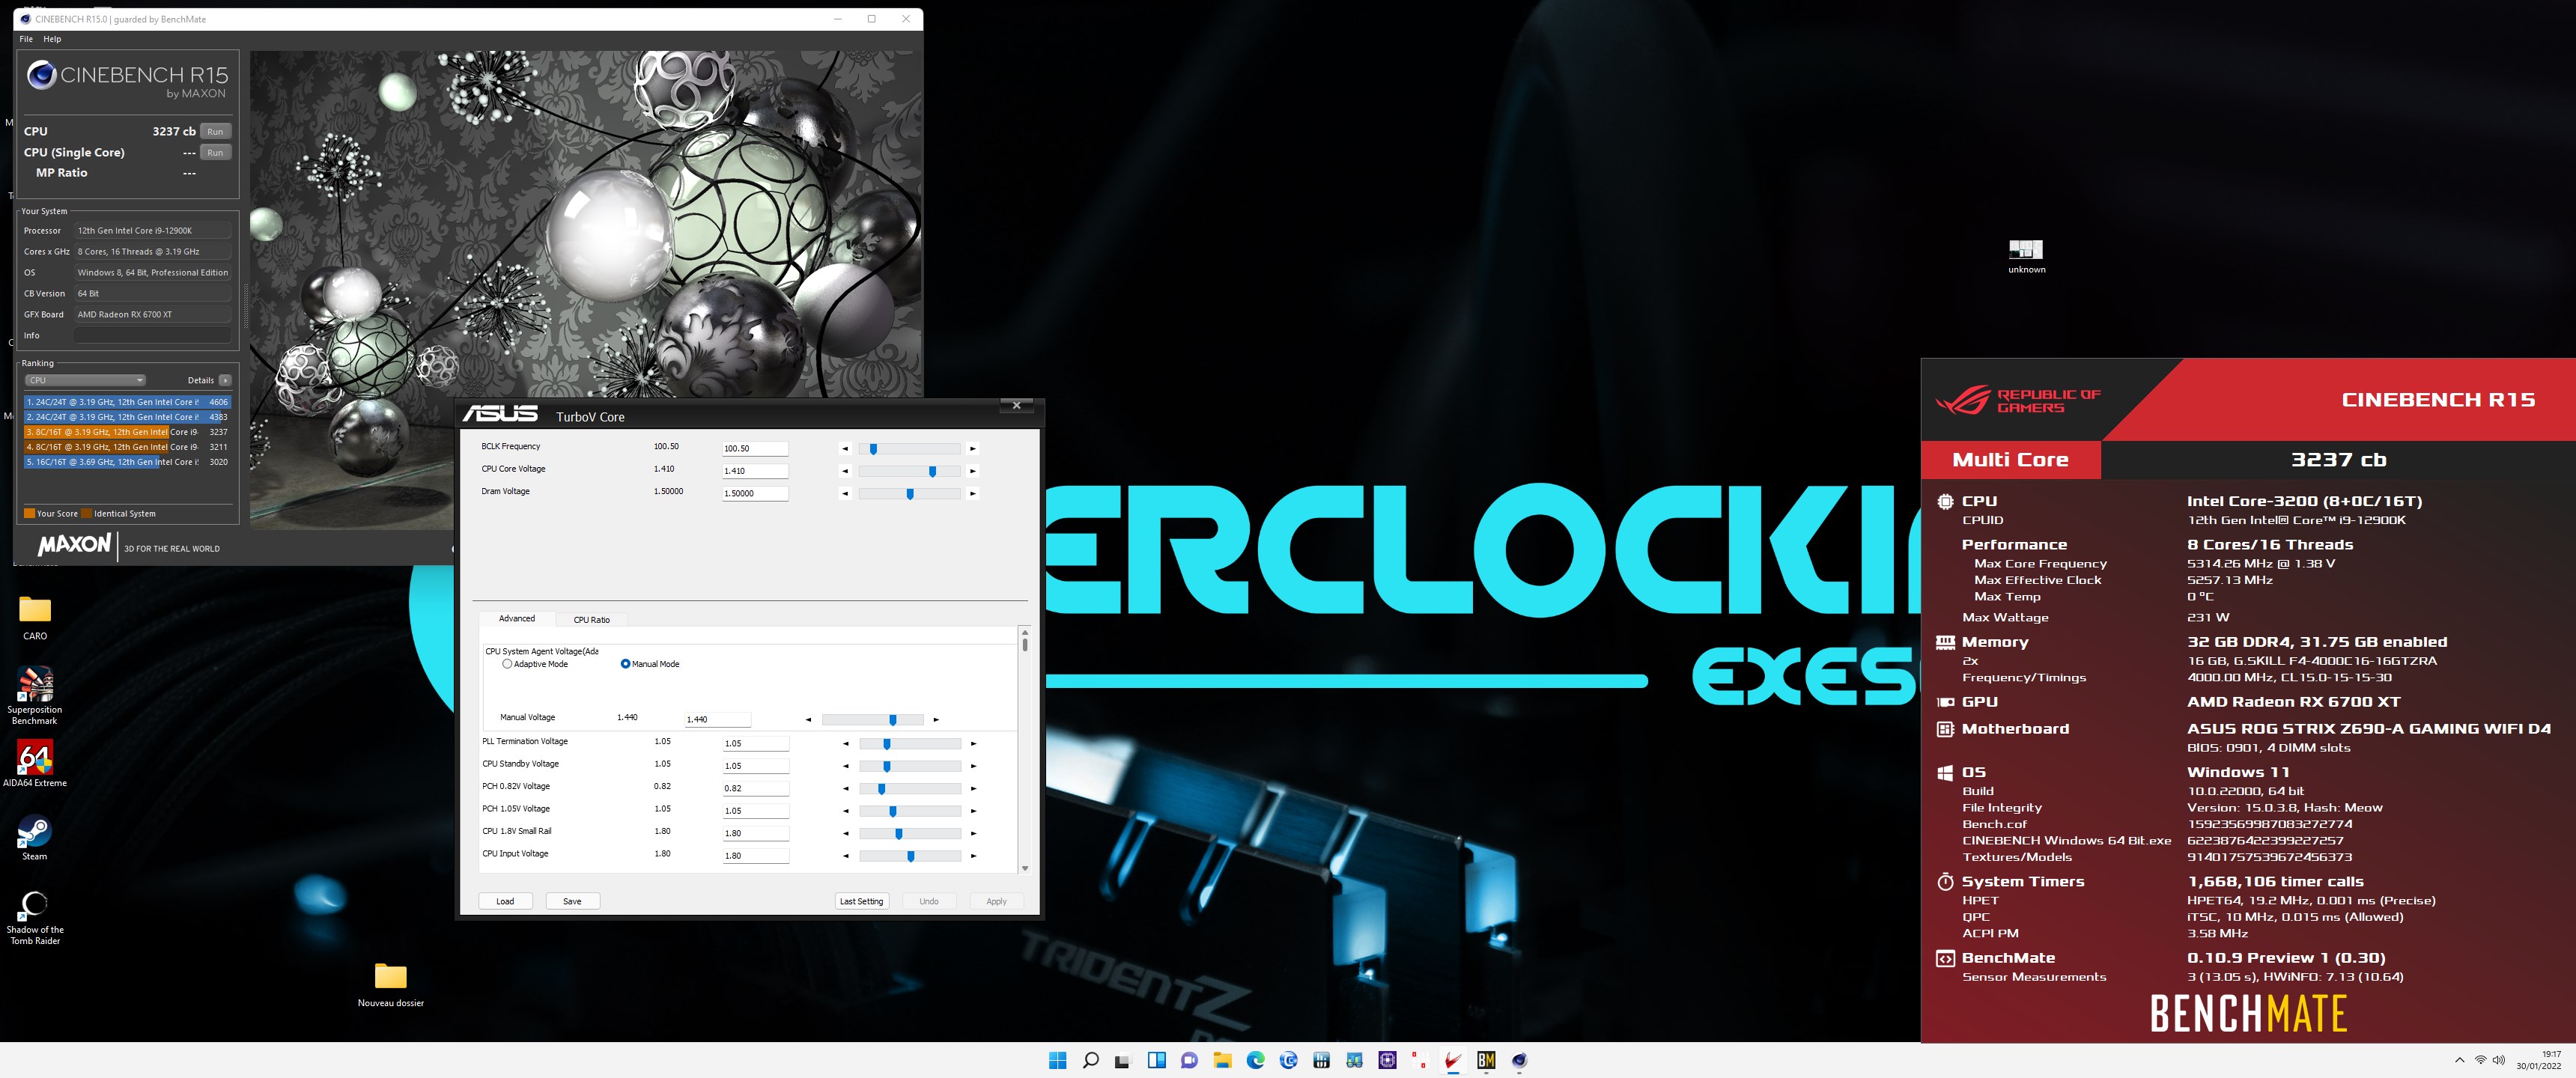This screenshot has height=1078, width=2576.
Task: Click Undo in TurboV Core
Action: pos(929,901)
